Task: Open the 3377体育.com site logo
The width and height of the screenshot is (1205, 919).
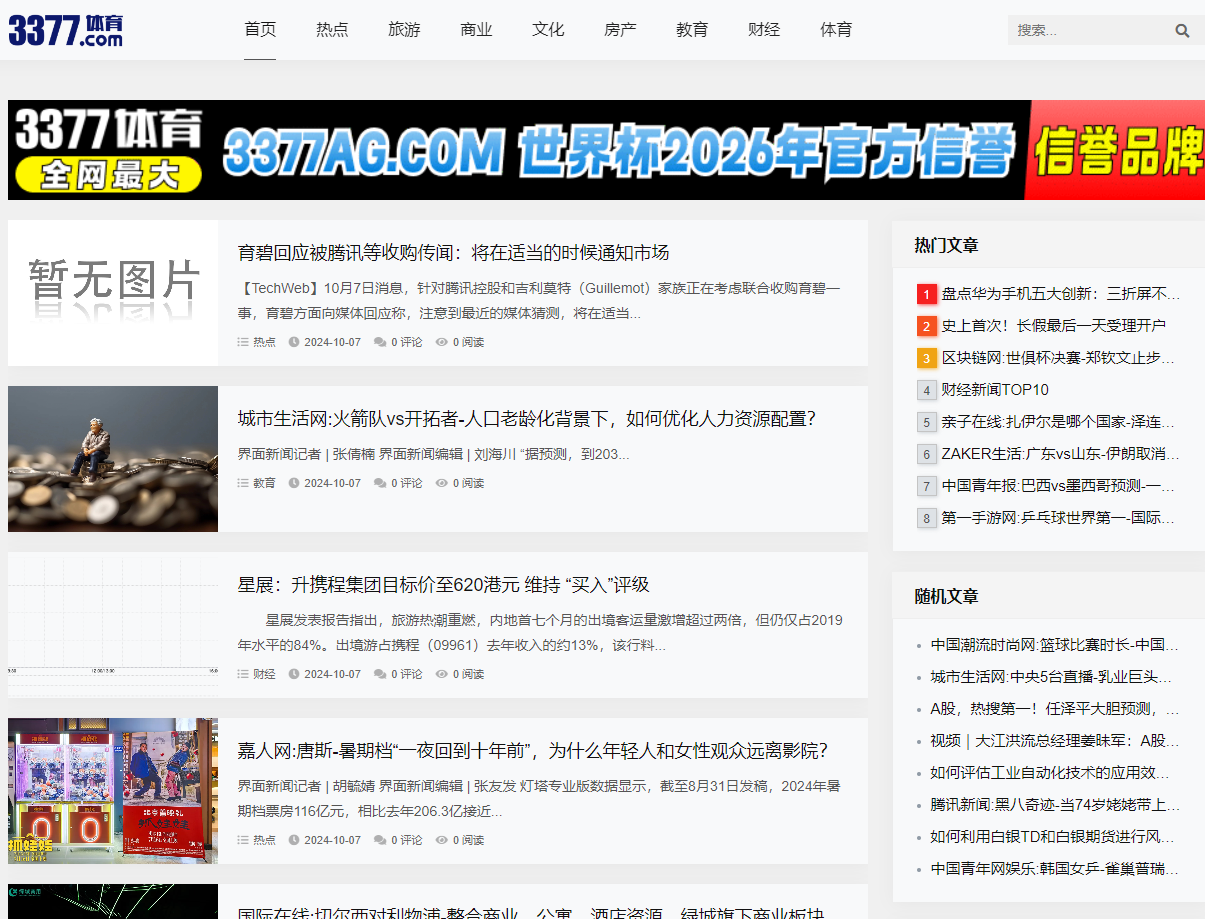Action: [66, 30]
